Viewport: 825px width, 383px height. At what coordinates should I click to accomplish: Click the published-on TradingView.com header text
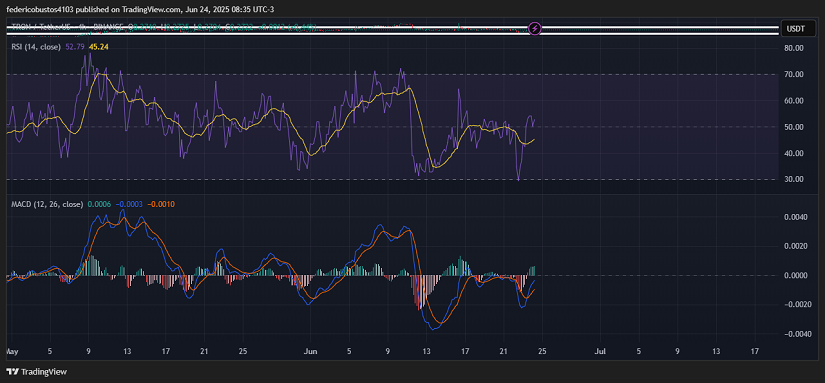click(x=140, y=9)
